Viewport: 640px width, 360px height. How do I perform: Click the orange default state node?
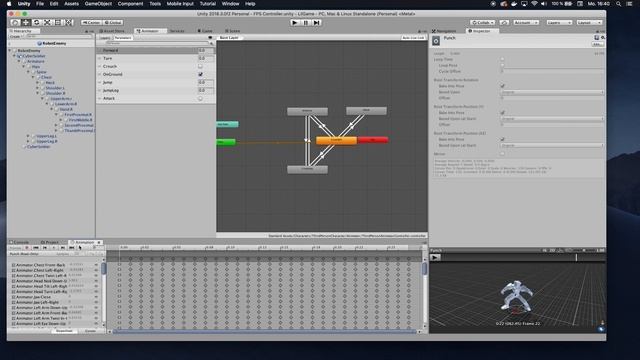(x=336, y=140)
